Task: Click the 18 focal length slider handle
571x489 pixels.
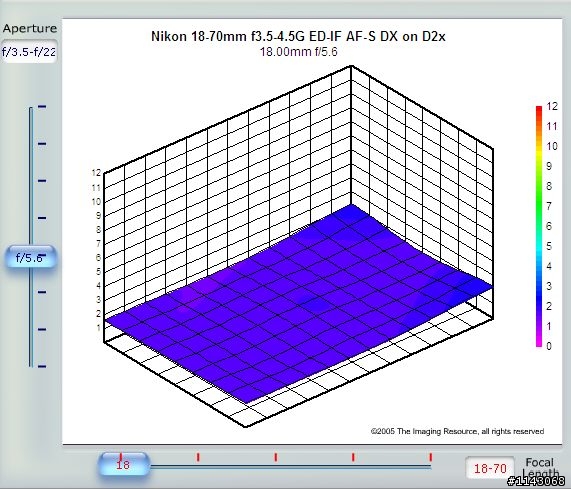Action: coord(123,464)
